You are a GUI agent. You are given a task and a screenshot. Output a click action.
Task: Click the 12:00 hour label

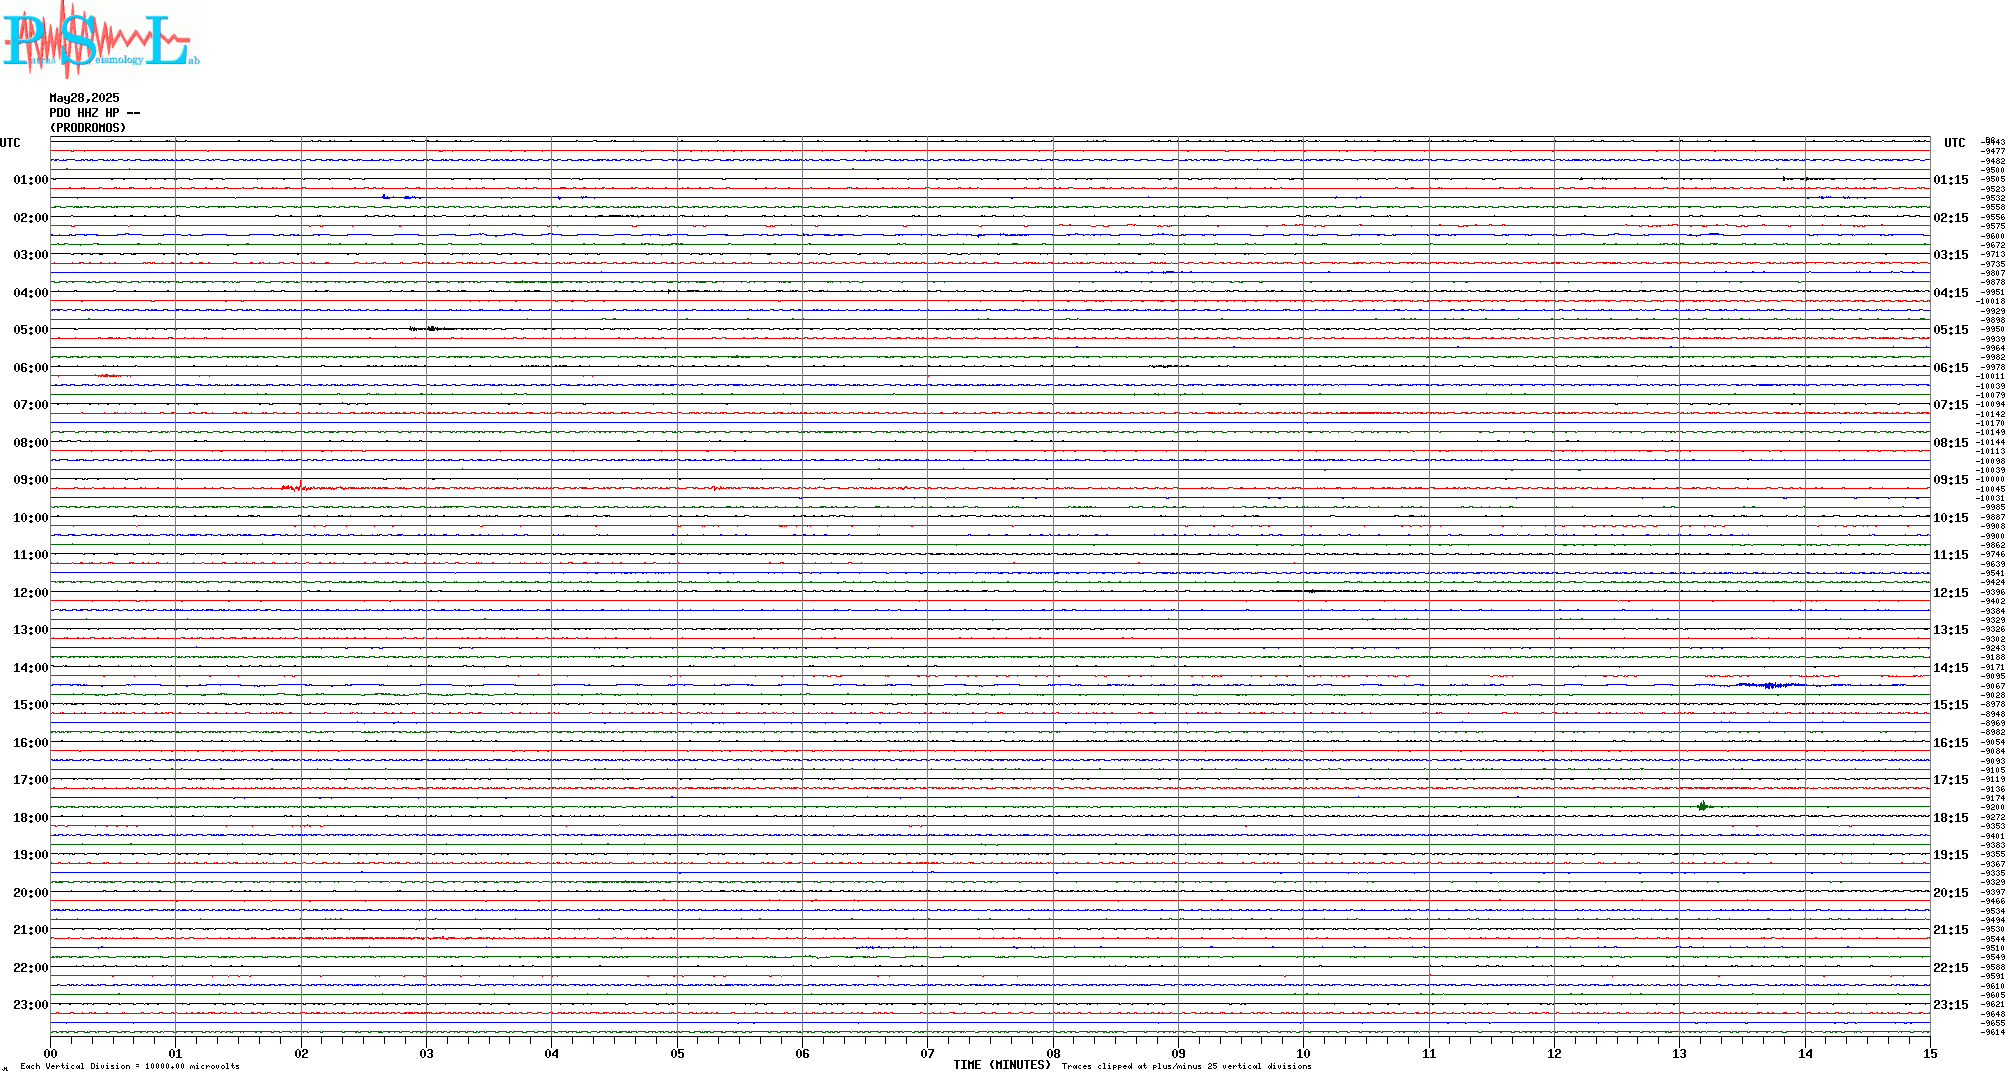pos(30,593)
